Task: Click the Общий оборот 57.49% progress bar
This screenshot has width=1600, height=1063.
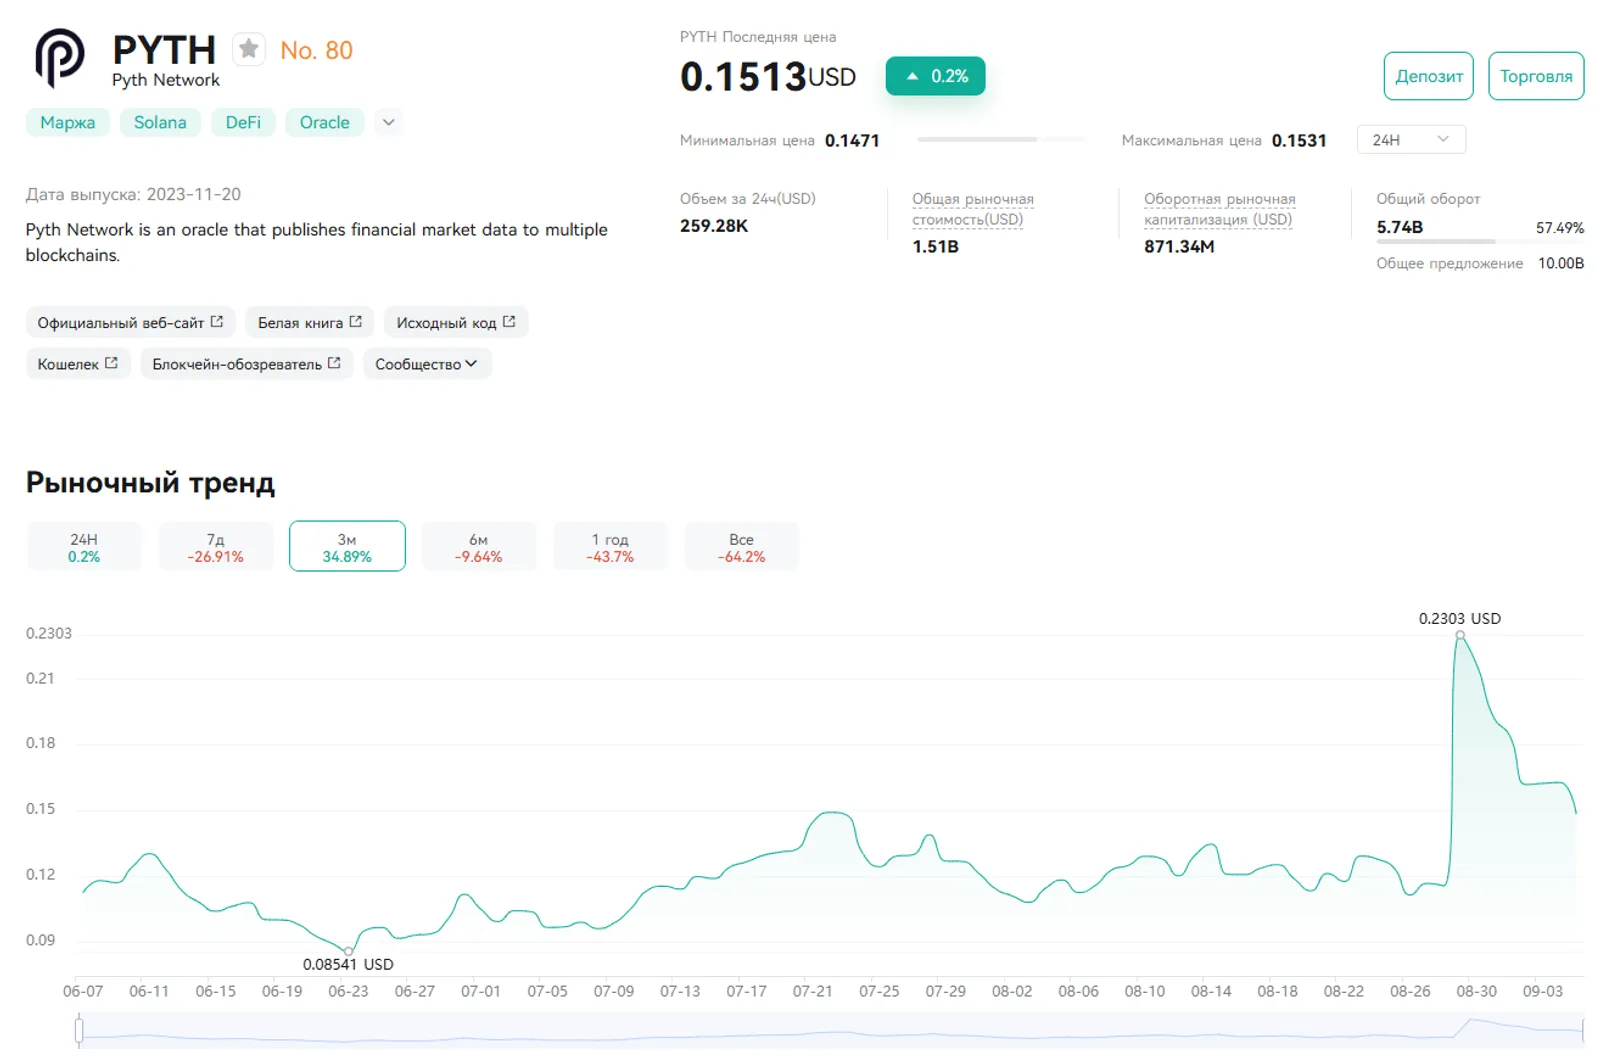Action: point(1480,241)
